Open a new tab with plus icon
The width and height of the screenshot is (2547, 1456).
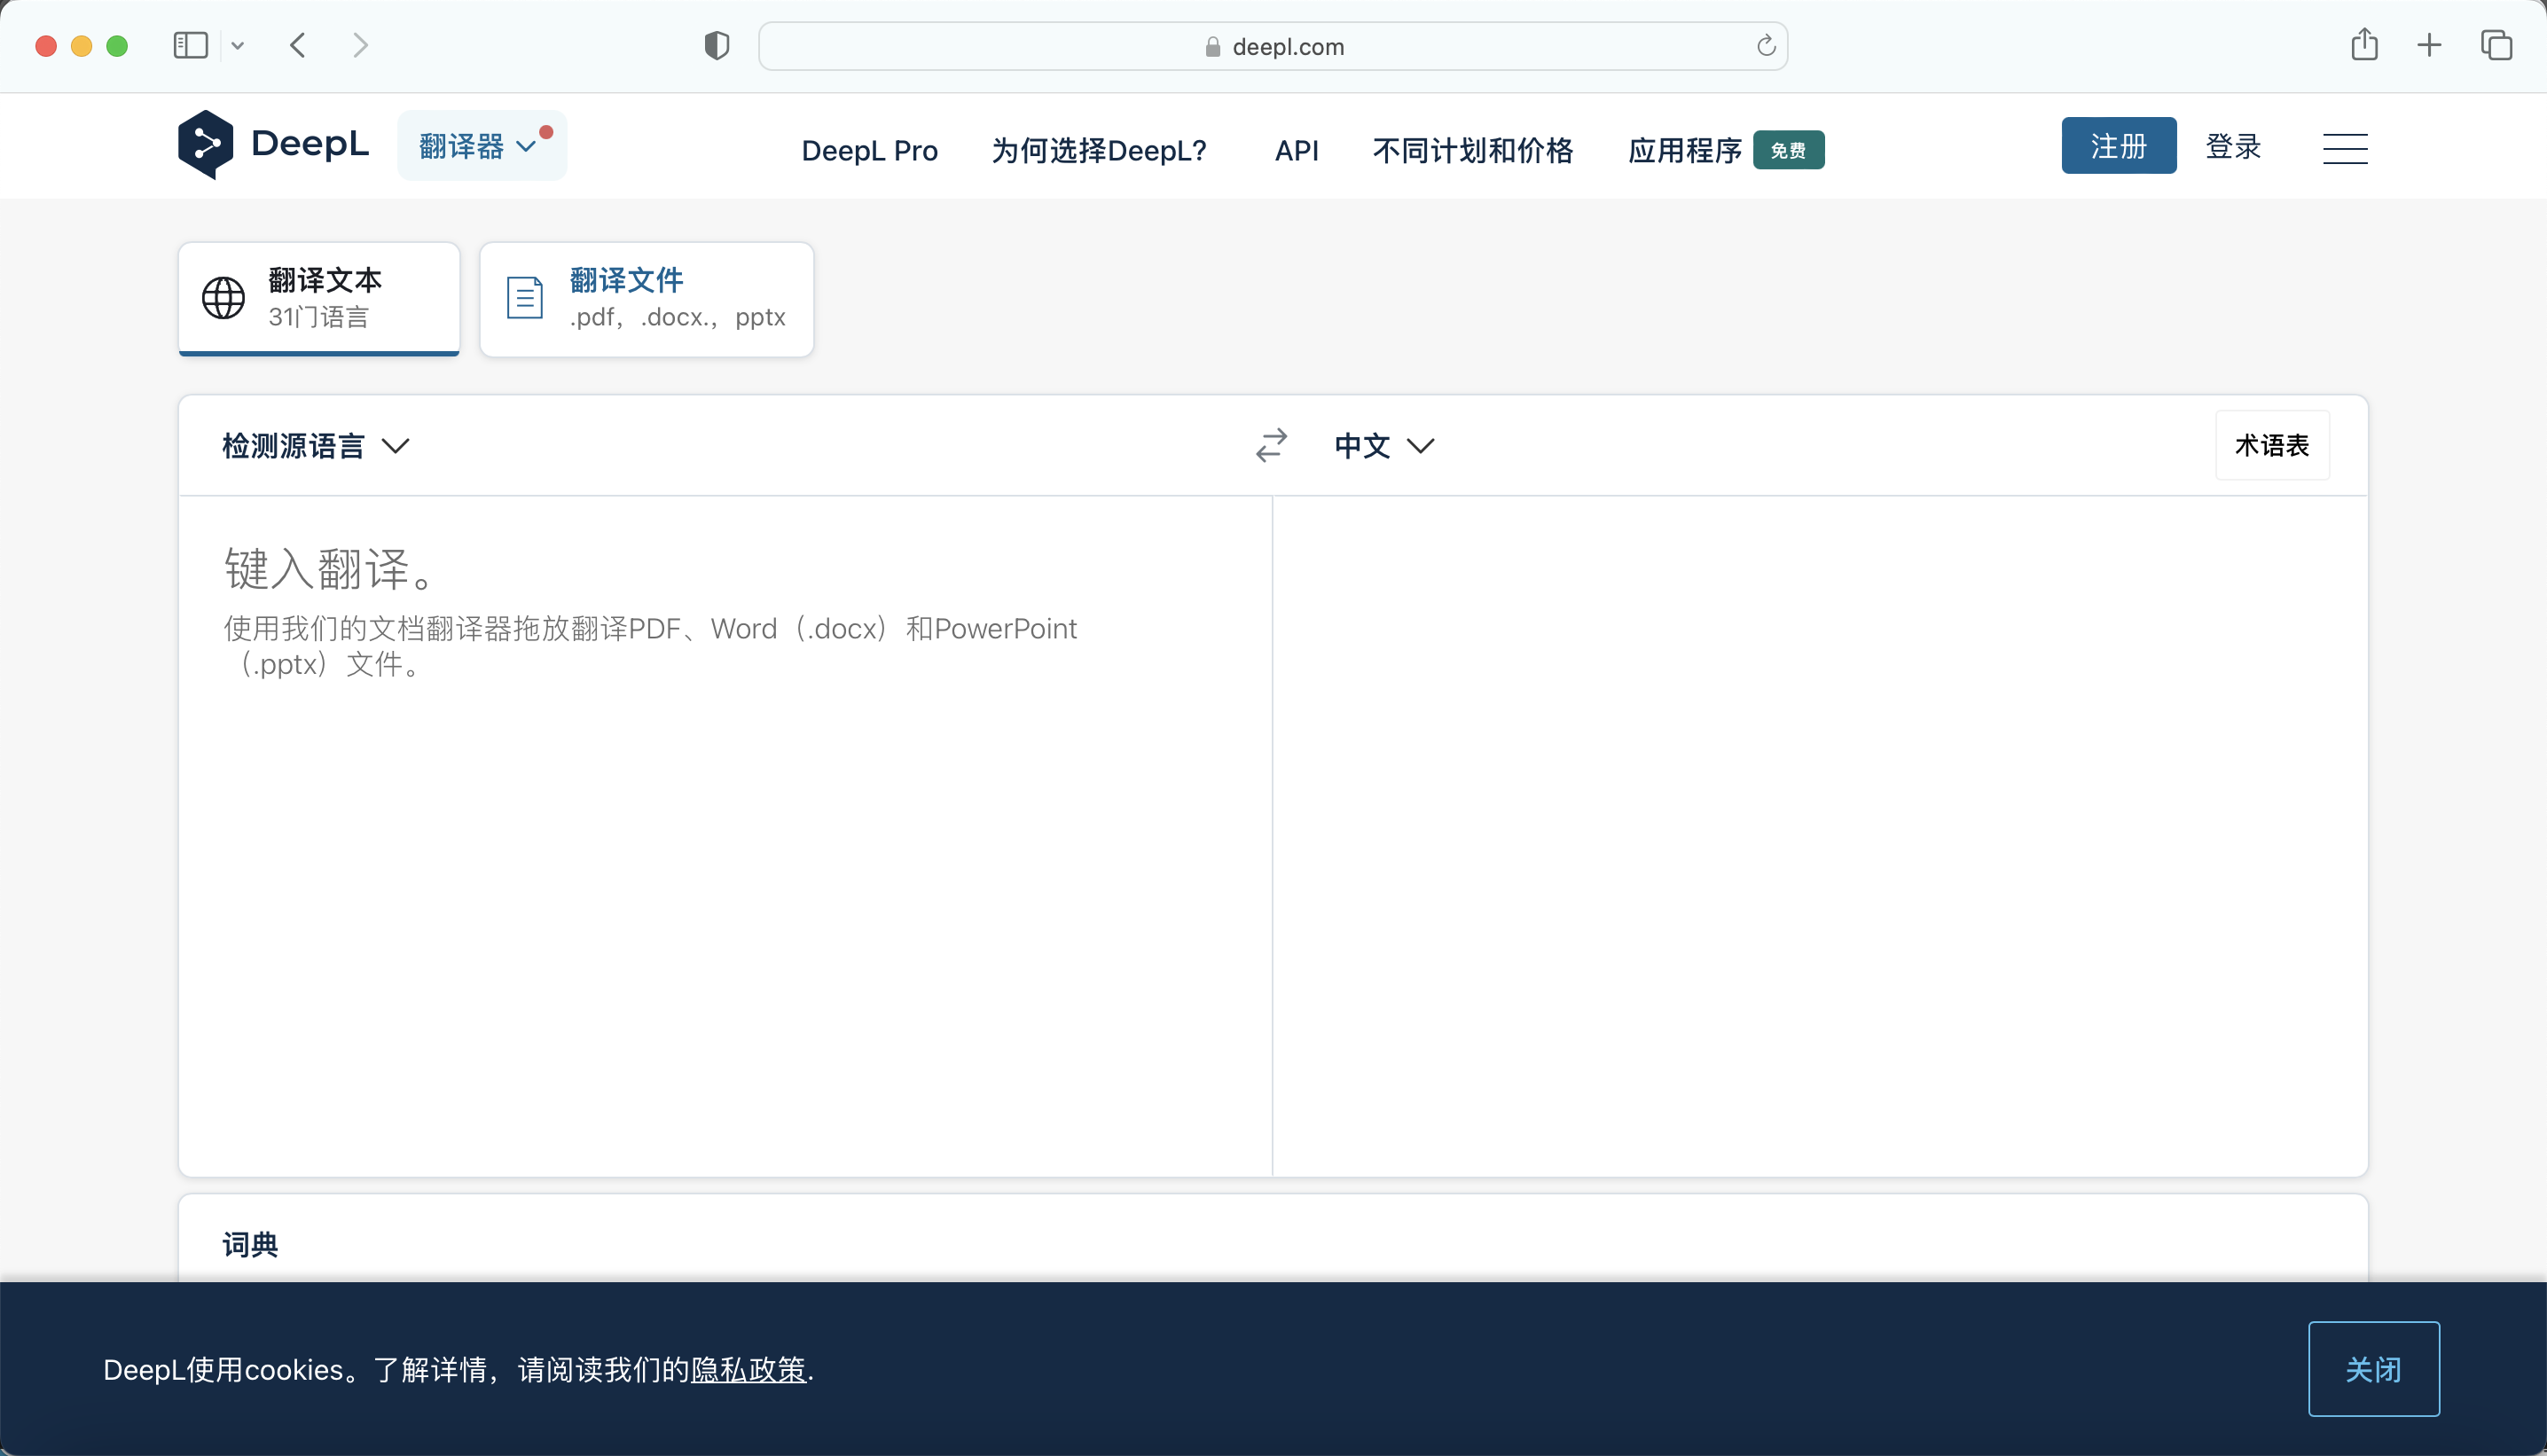(2429, 45)
